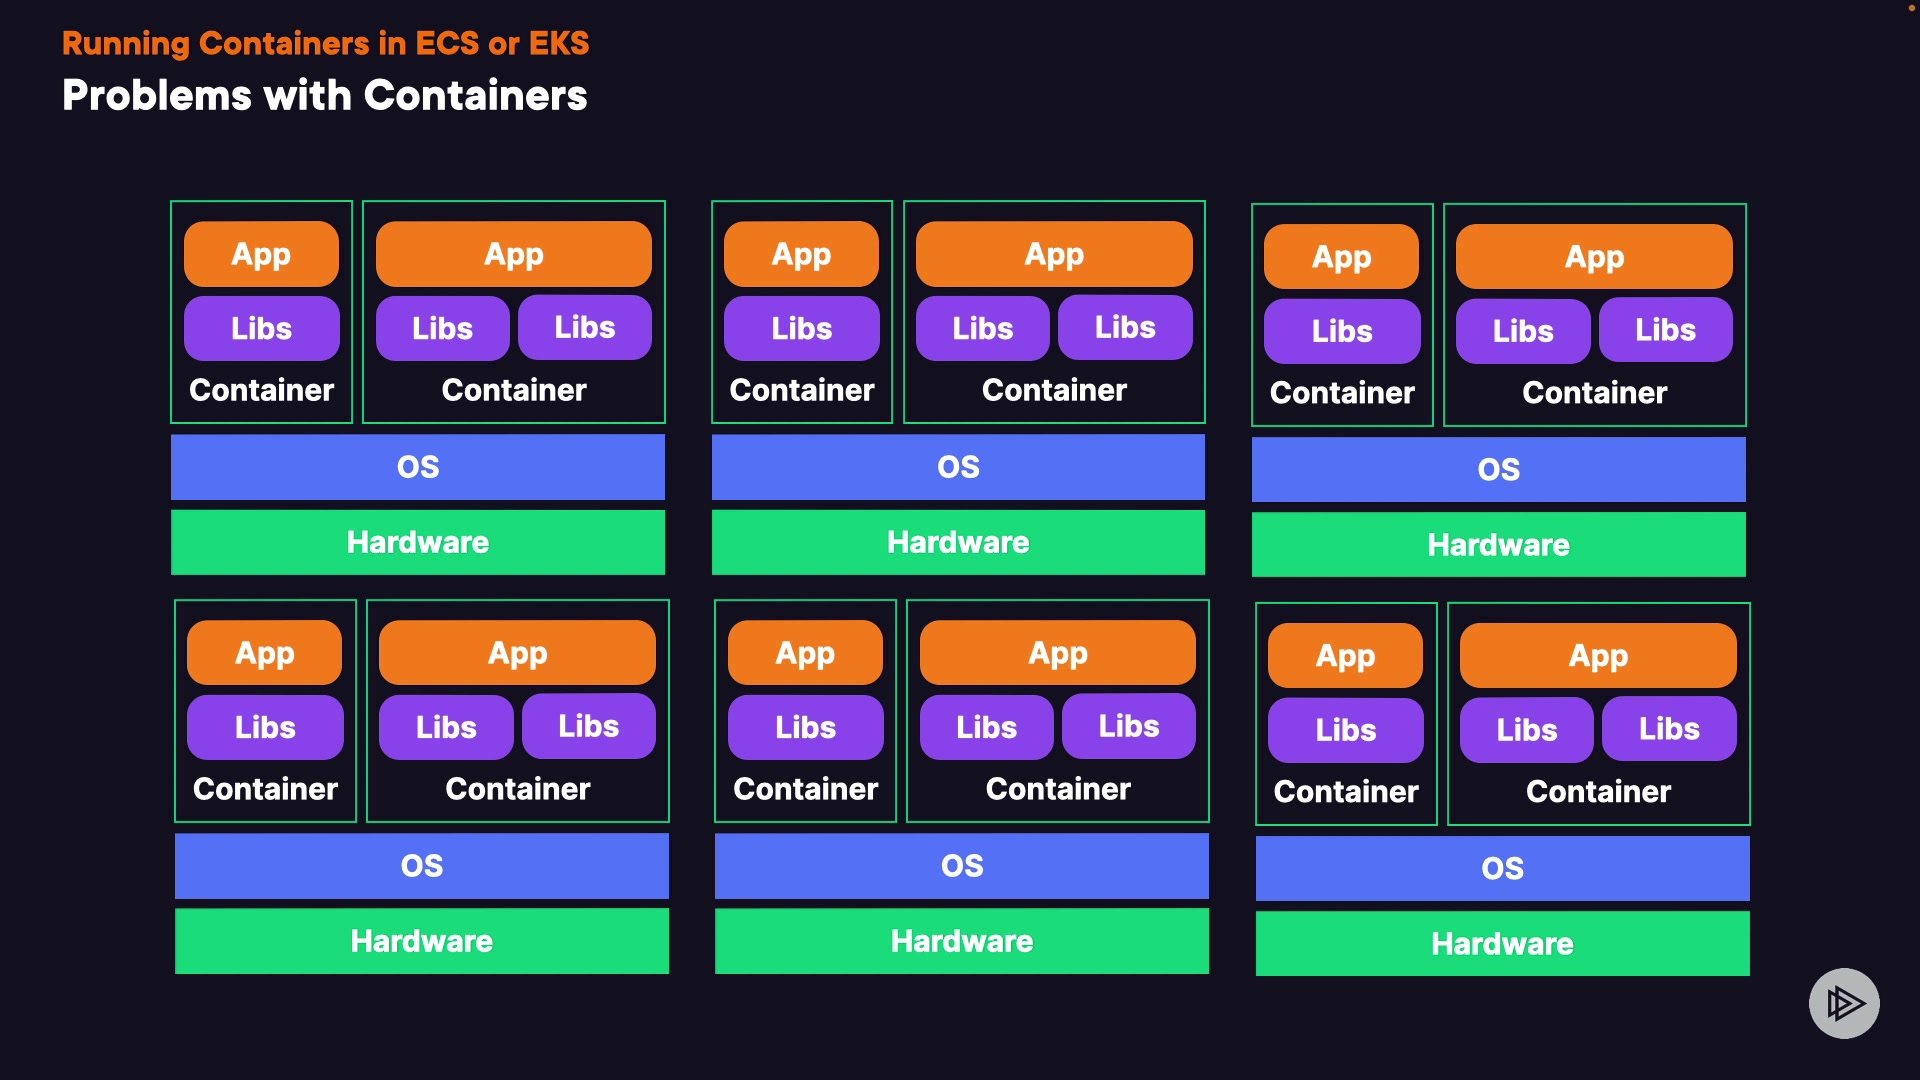Click the 'Problems with Containers' heading
The height and width of the screenshot is (1080, 1920).
[324, 96]
